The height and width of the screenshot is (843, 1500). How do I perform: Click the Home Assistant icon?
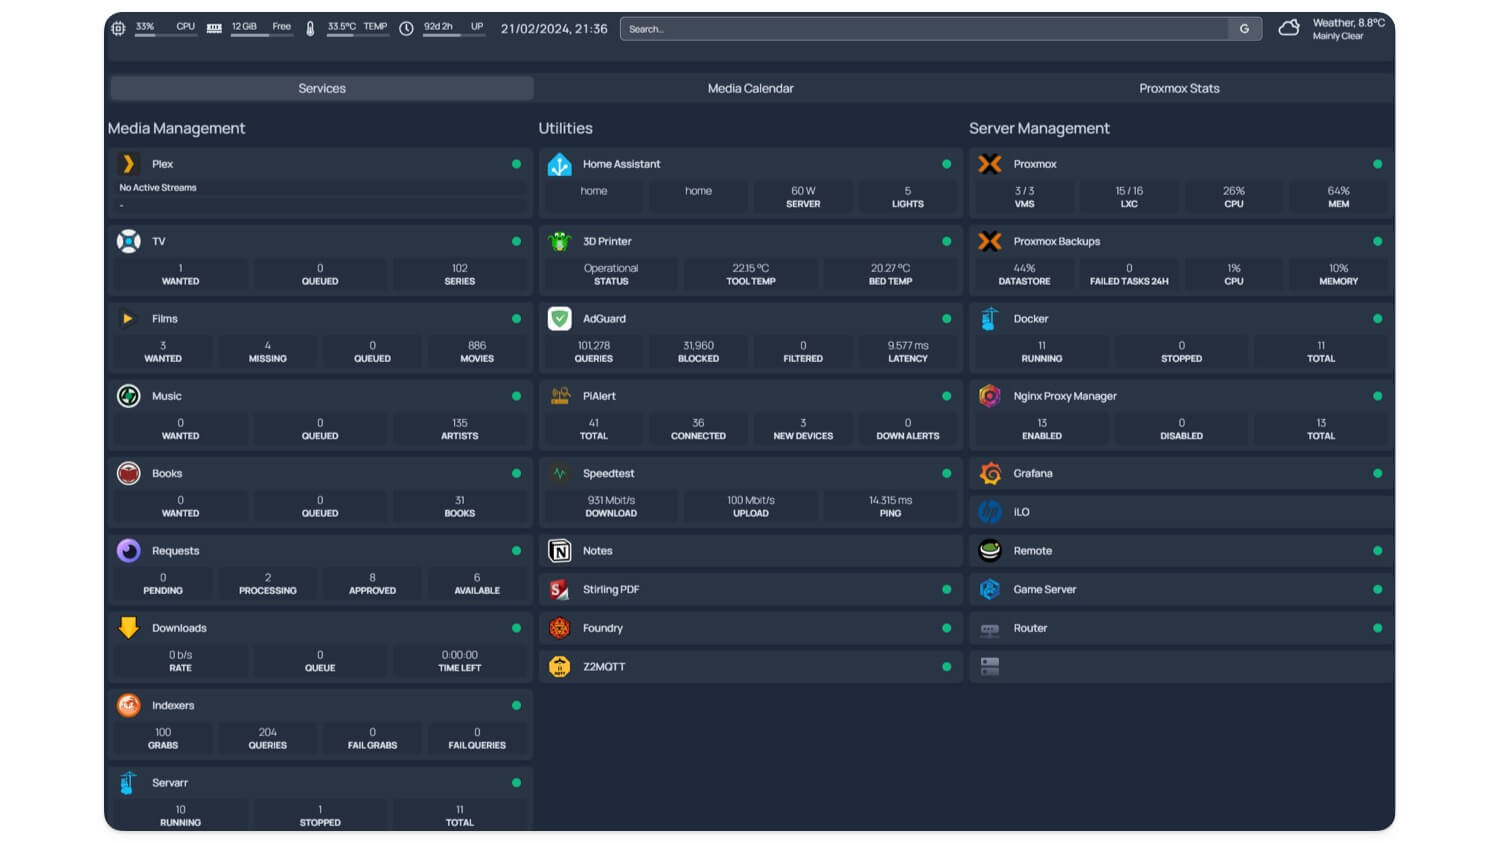[x=560, y=164]
